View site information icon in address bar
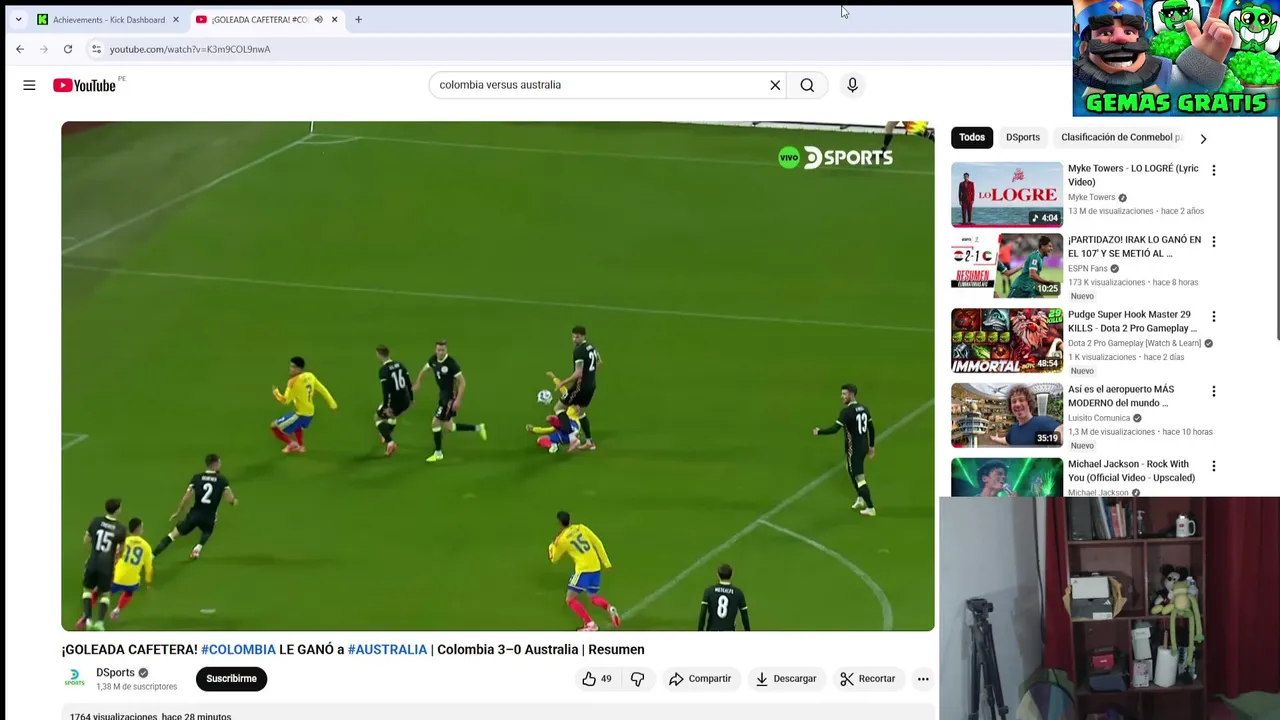 tap(96, 49)
